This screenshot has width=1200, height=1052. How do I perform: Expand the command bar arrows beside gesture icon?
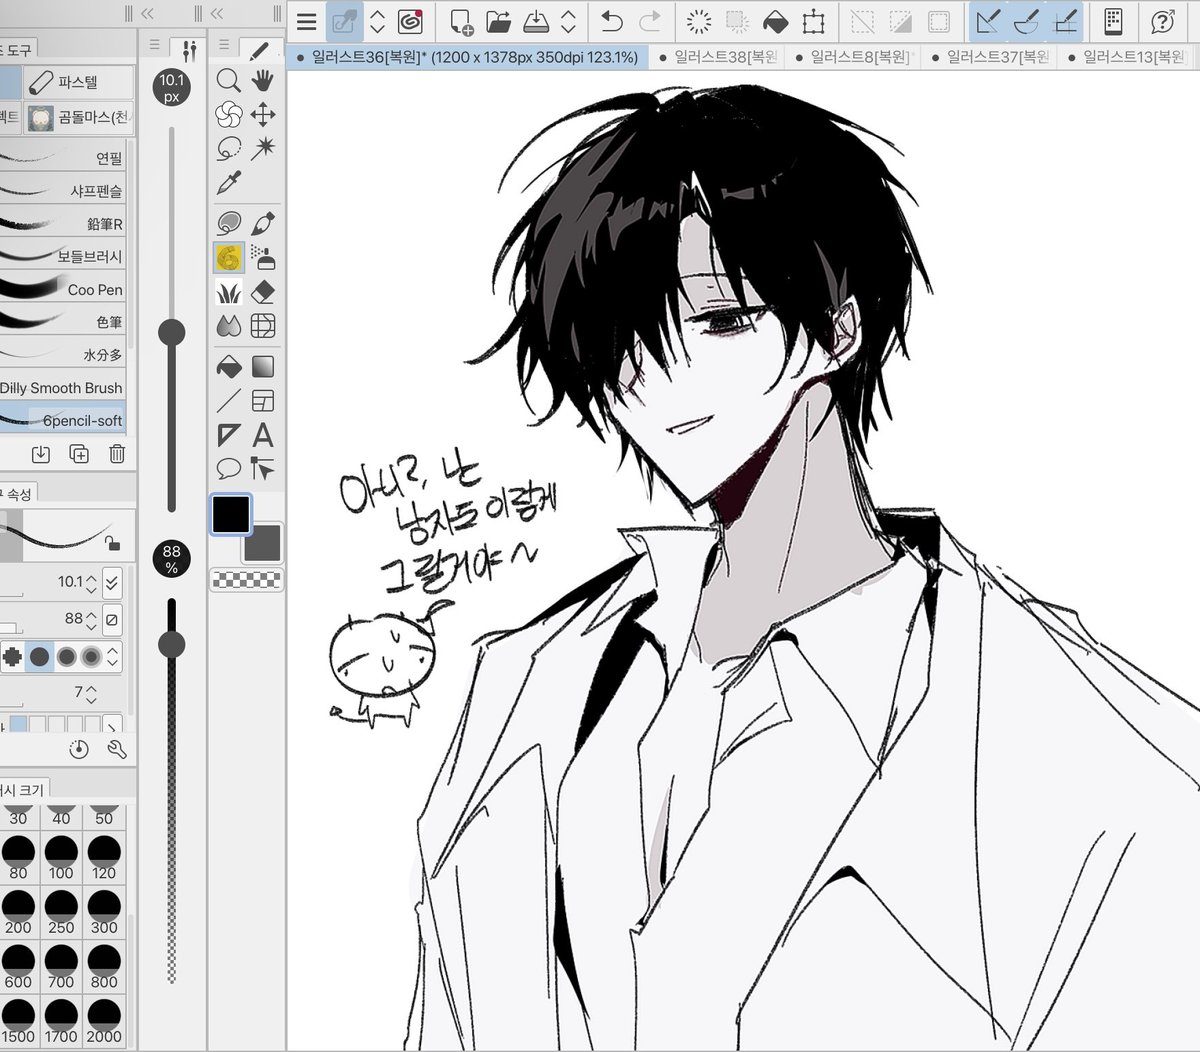pyautogui.click(x=378, y=21)
